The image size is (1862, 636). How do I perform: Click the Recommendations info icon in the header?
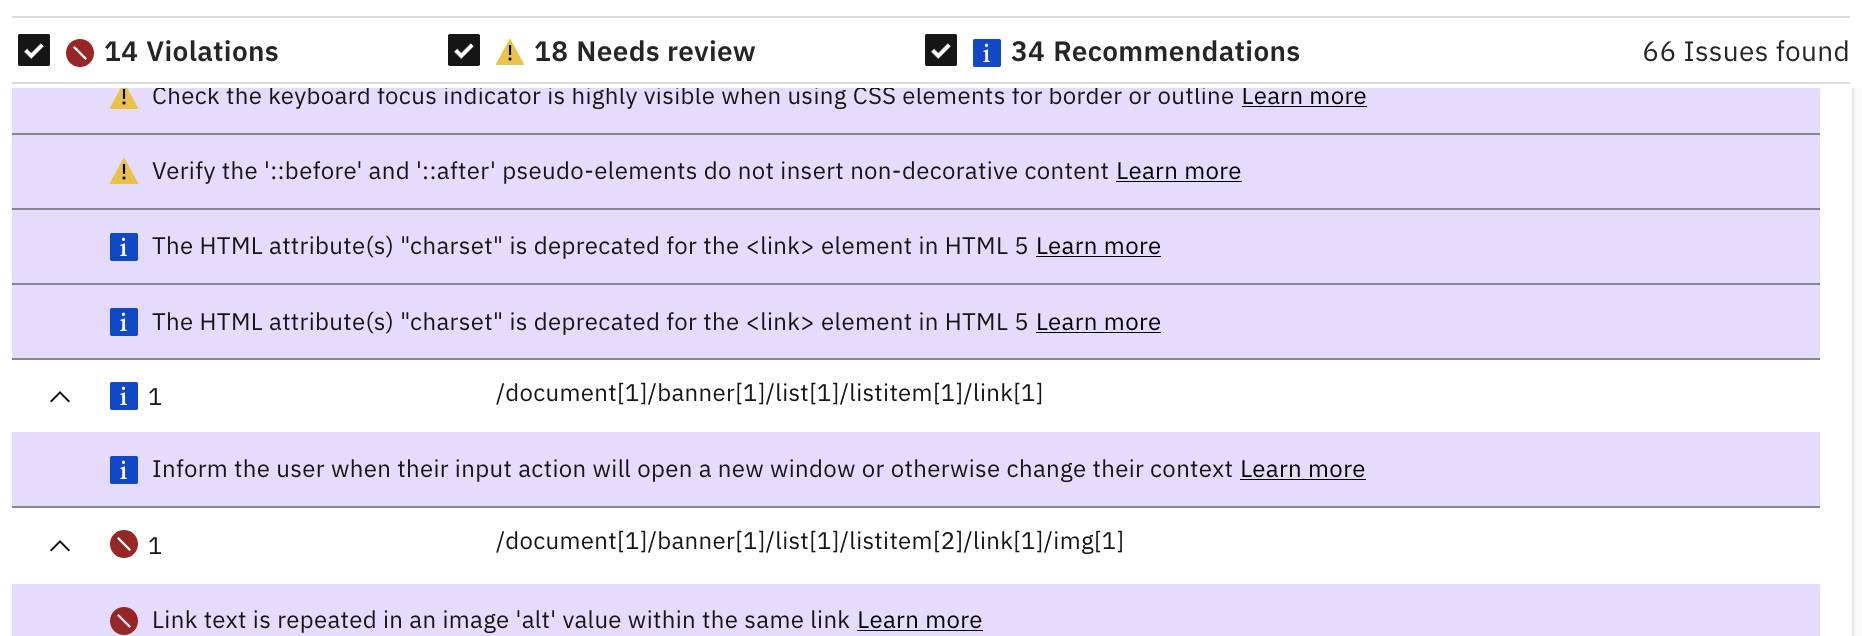(986, 53)
